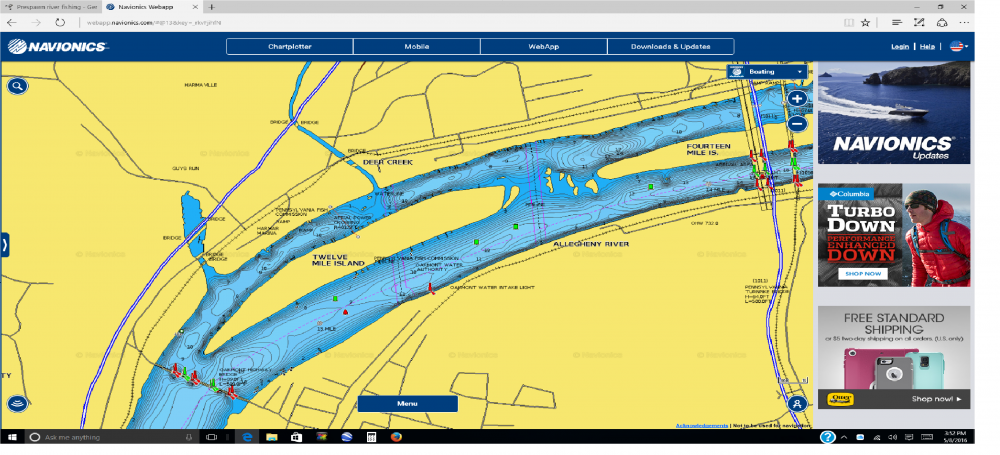Image resolution: width=1000 pixels, height=455 pixels.
Task: Open Edge More actions menu
Action: pos(965,22)
